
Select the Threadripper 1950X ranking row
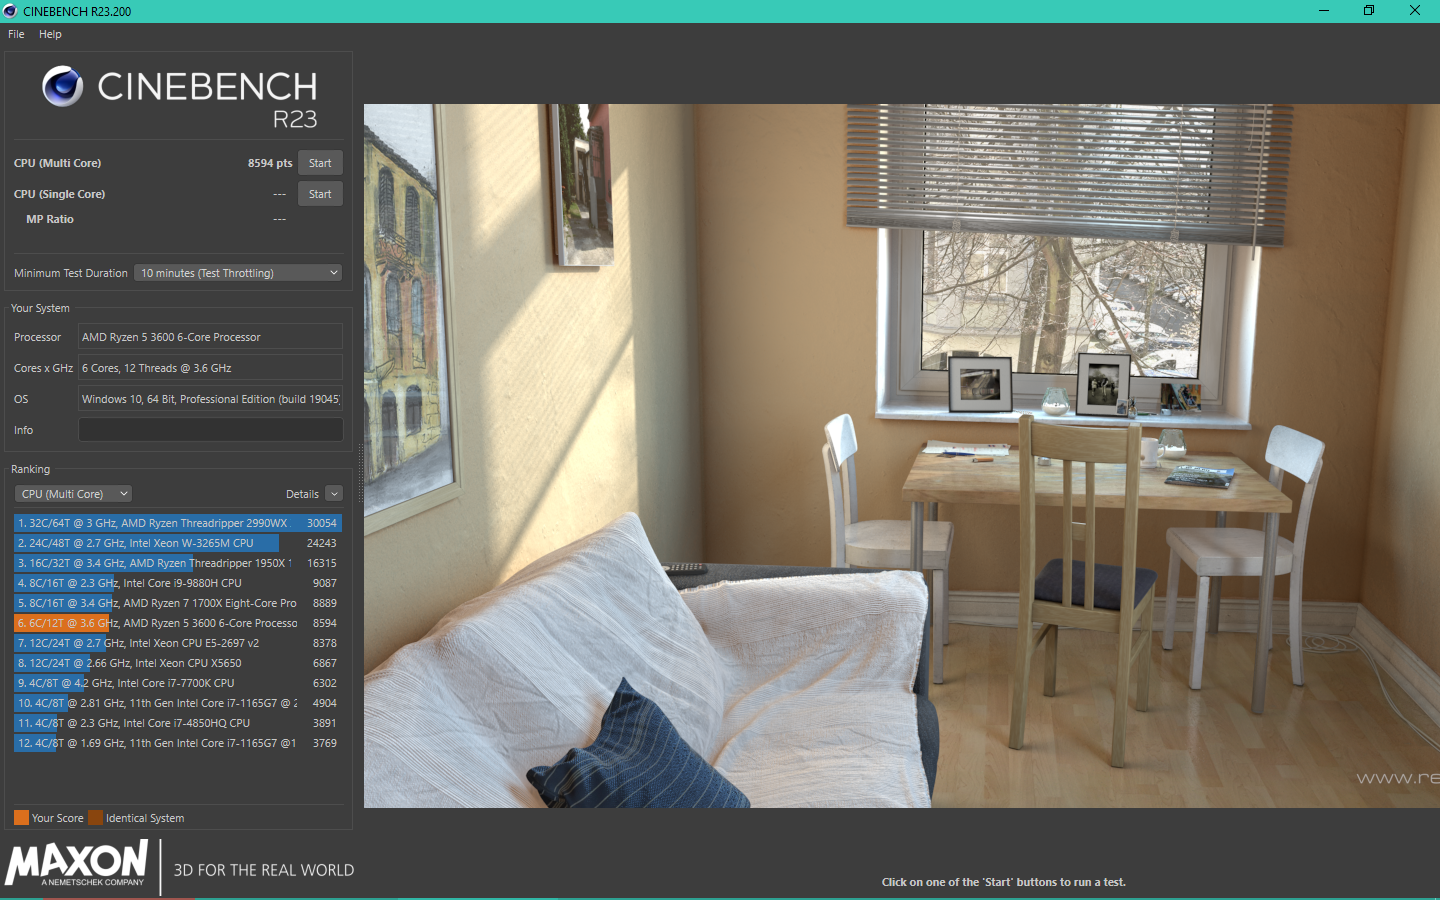coord(178,563)
